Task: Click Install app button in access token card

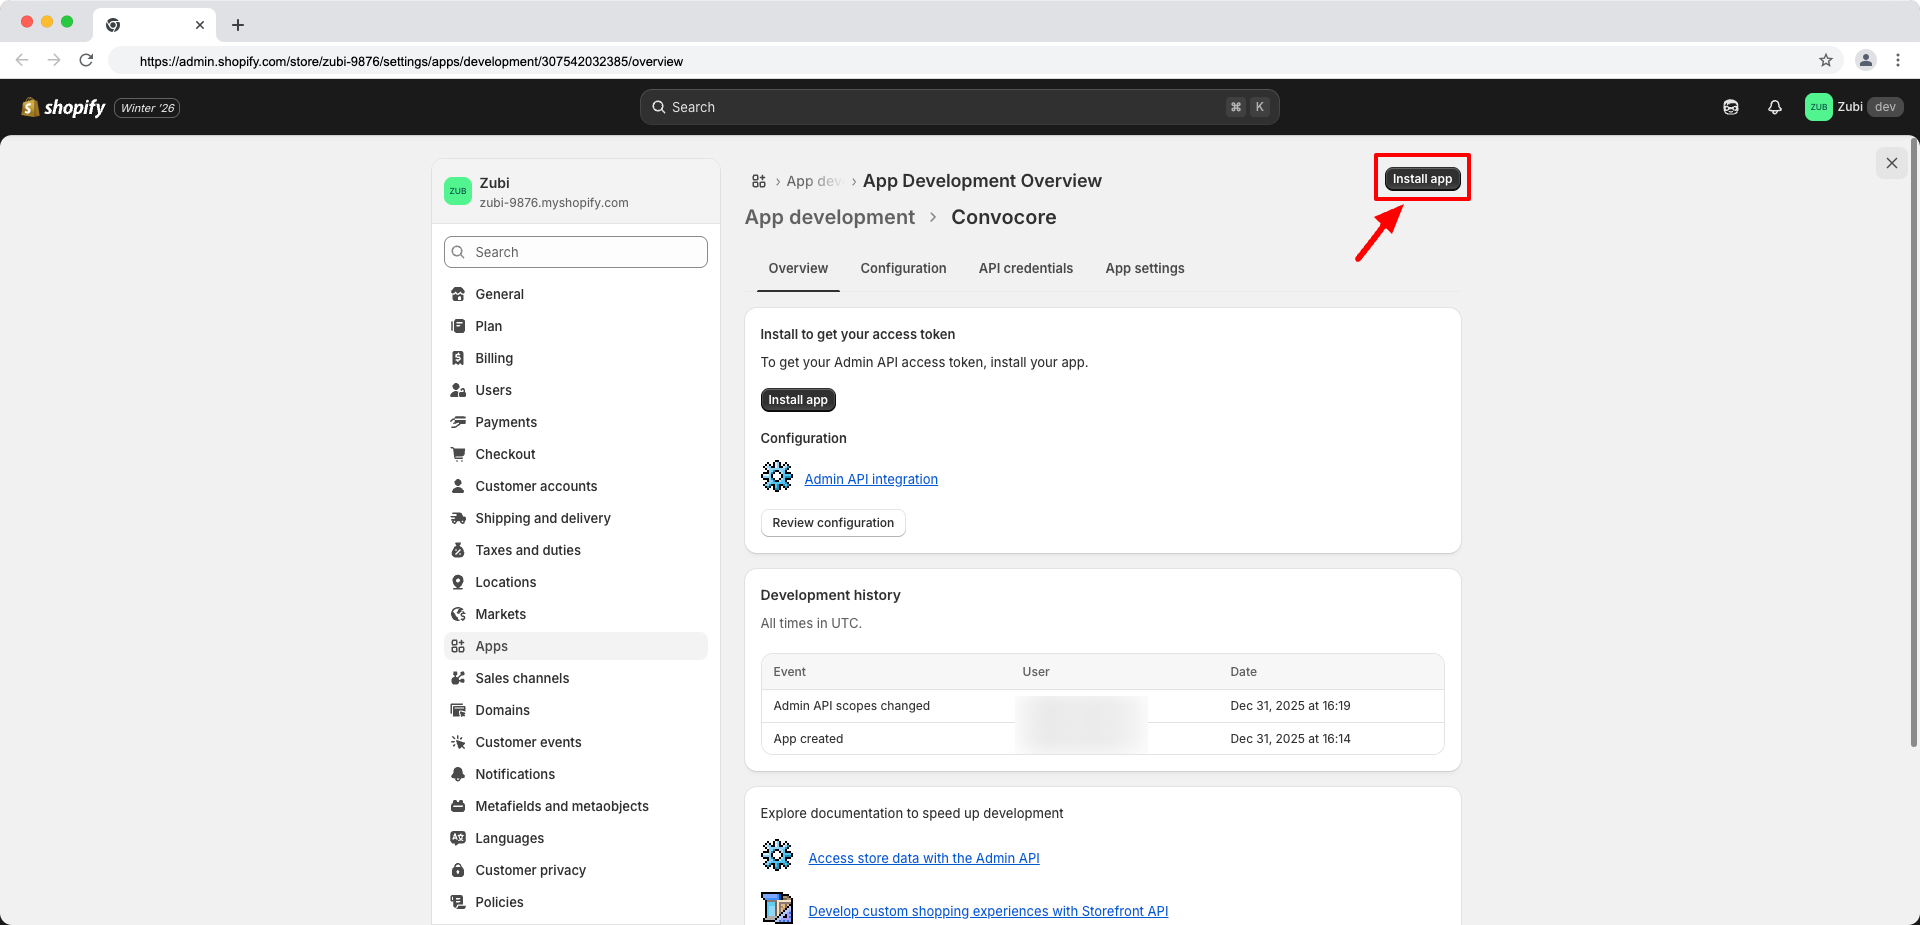Action: click(x=798, y=400)
